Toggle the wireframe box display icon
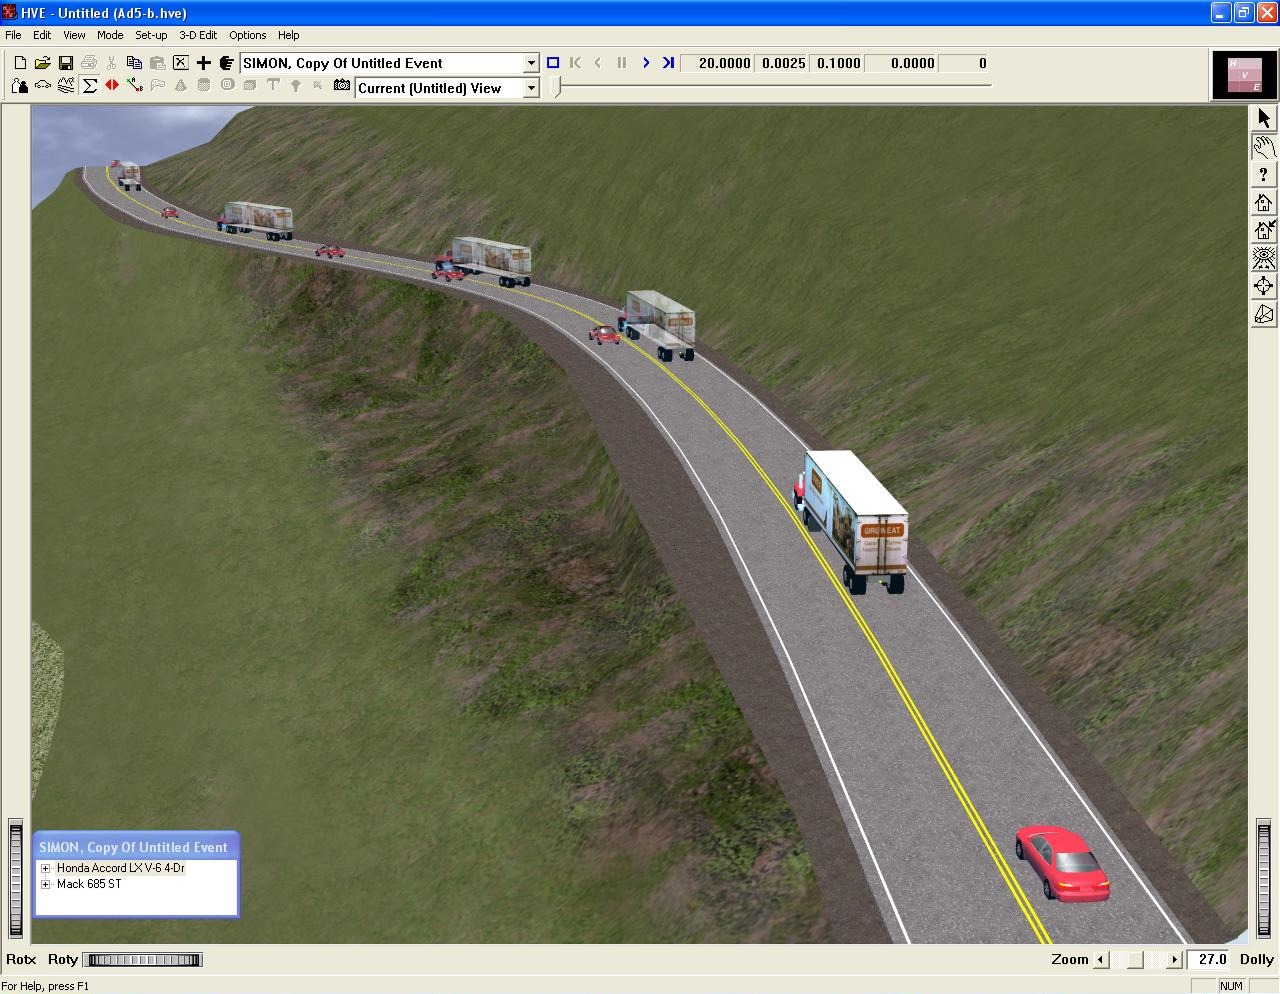 1264,314
